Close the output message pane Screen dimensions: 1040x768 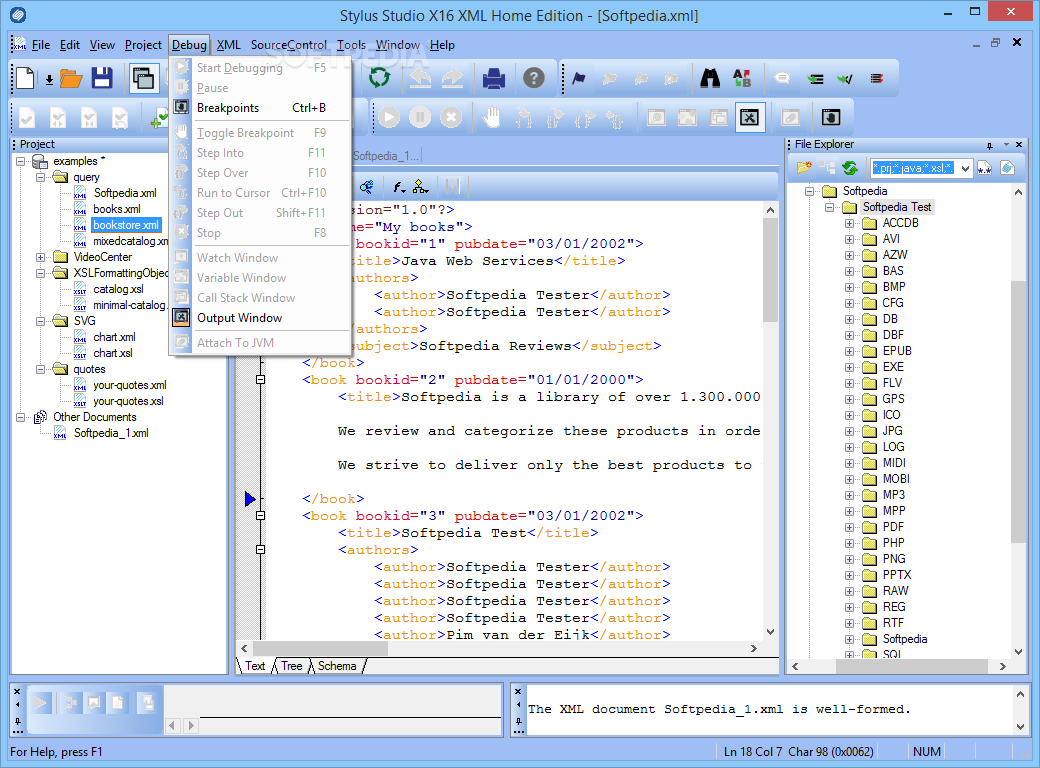click(x=518, y=691)
